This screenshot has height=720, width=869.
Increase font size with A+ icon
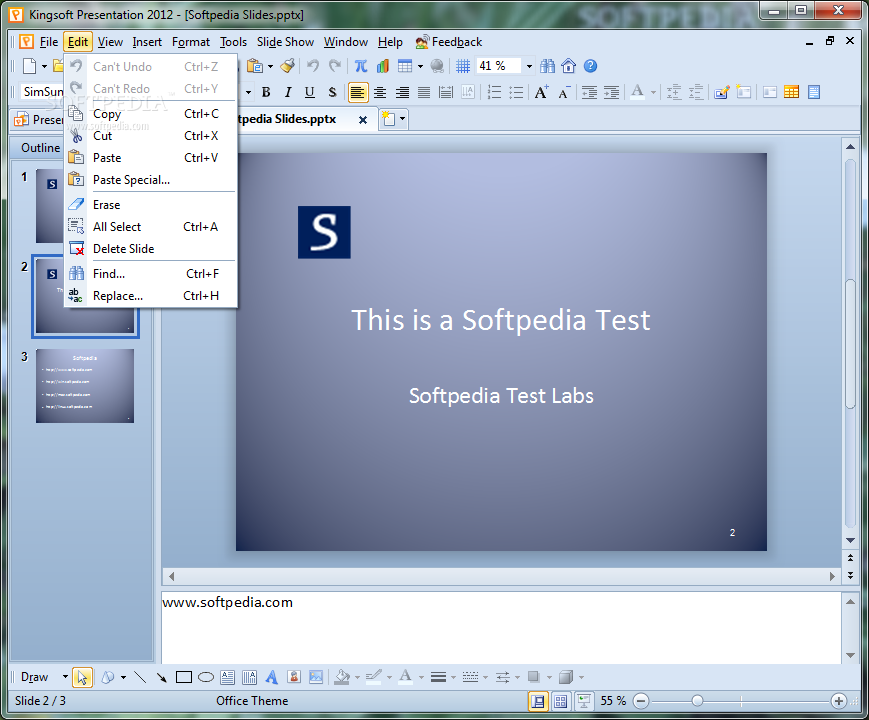coord(541,92)
